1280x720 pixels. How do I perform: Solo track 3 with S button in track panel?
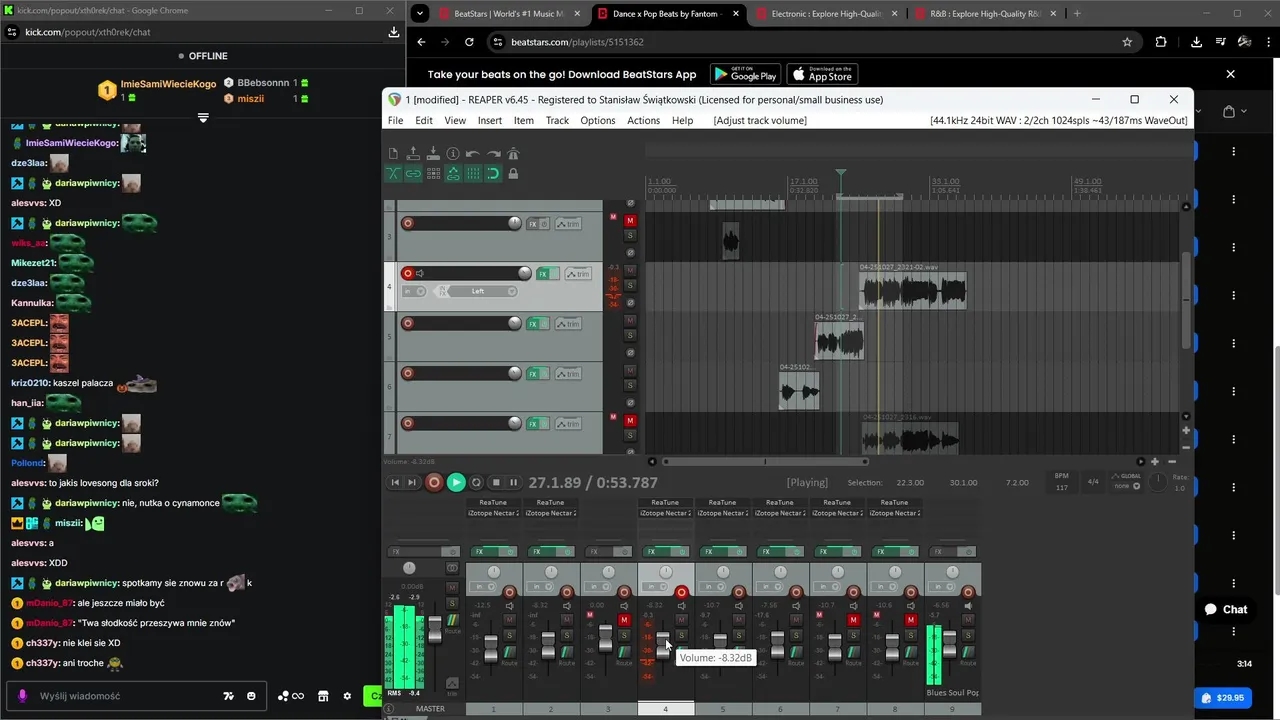click(x=630, y=235)
